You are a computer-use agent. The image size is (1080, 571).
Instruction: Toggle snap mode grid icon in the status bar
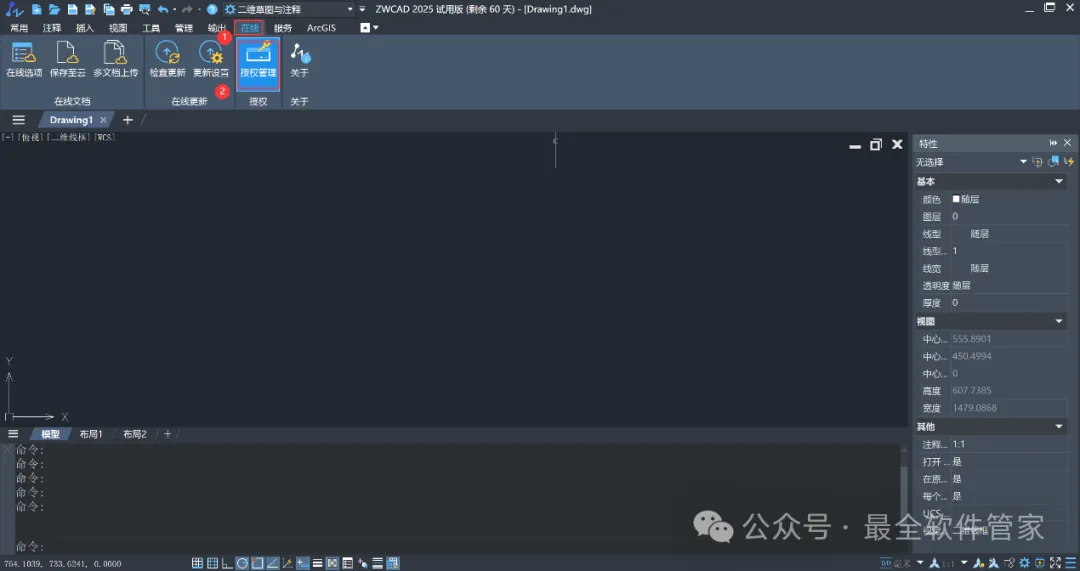point(198,563)
